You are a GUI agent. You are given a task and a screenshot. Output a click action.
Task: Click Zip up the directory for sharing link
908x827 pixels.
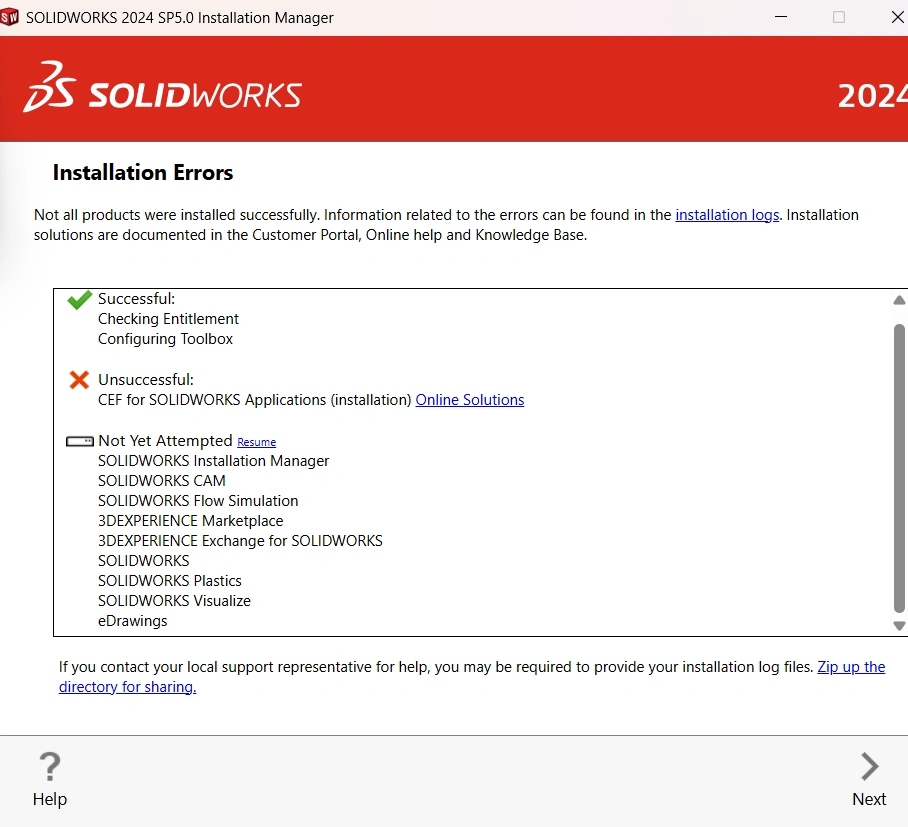tap(472, 676)
